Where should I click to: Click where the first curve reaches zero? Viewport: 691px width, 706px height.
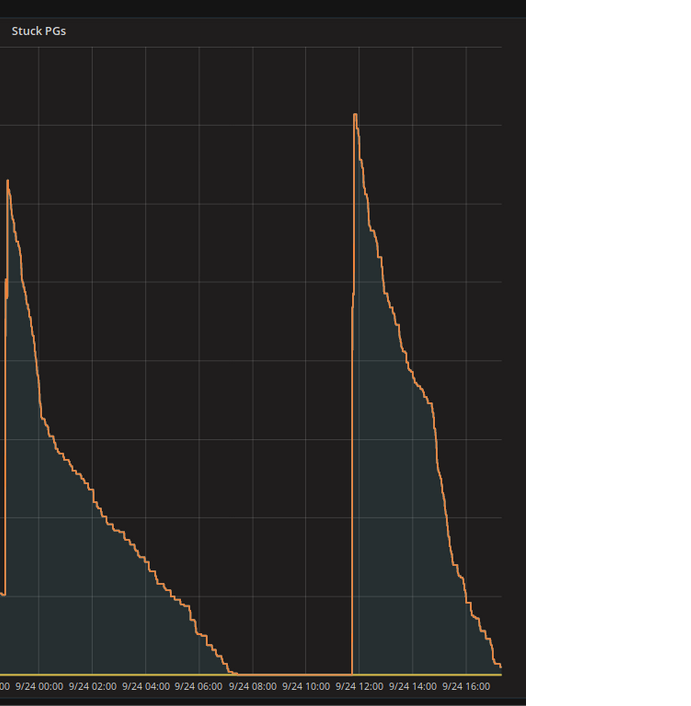tap(232, 673)
